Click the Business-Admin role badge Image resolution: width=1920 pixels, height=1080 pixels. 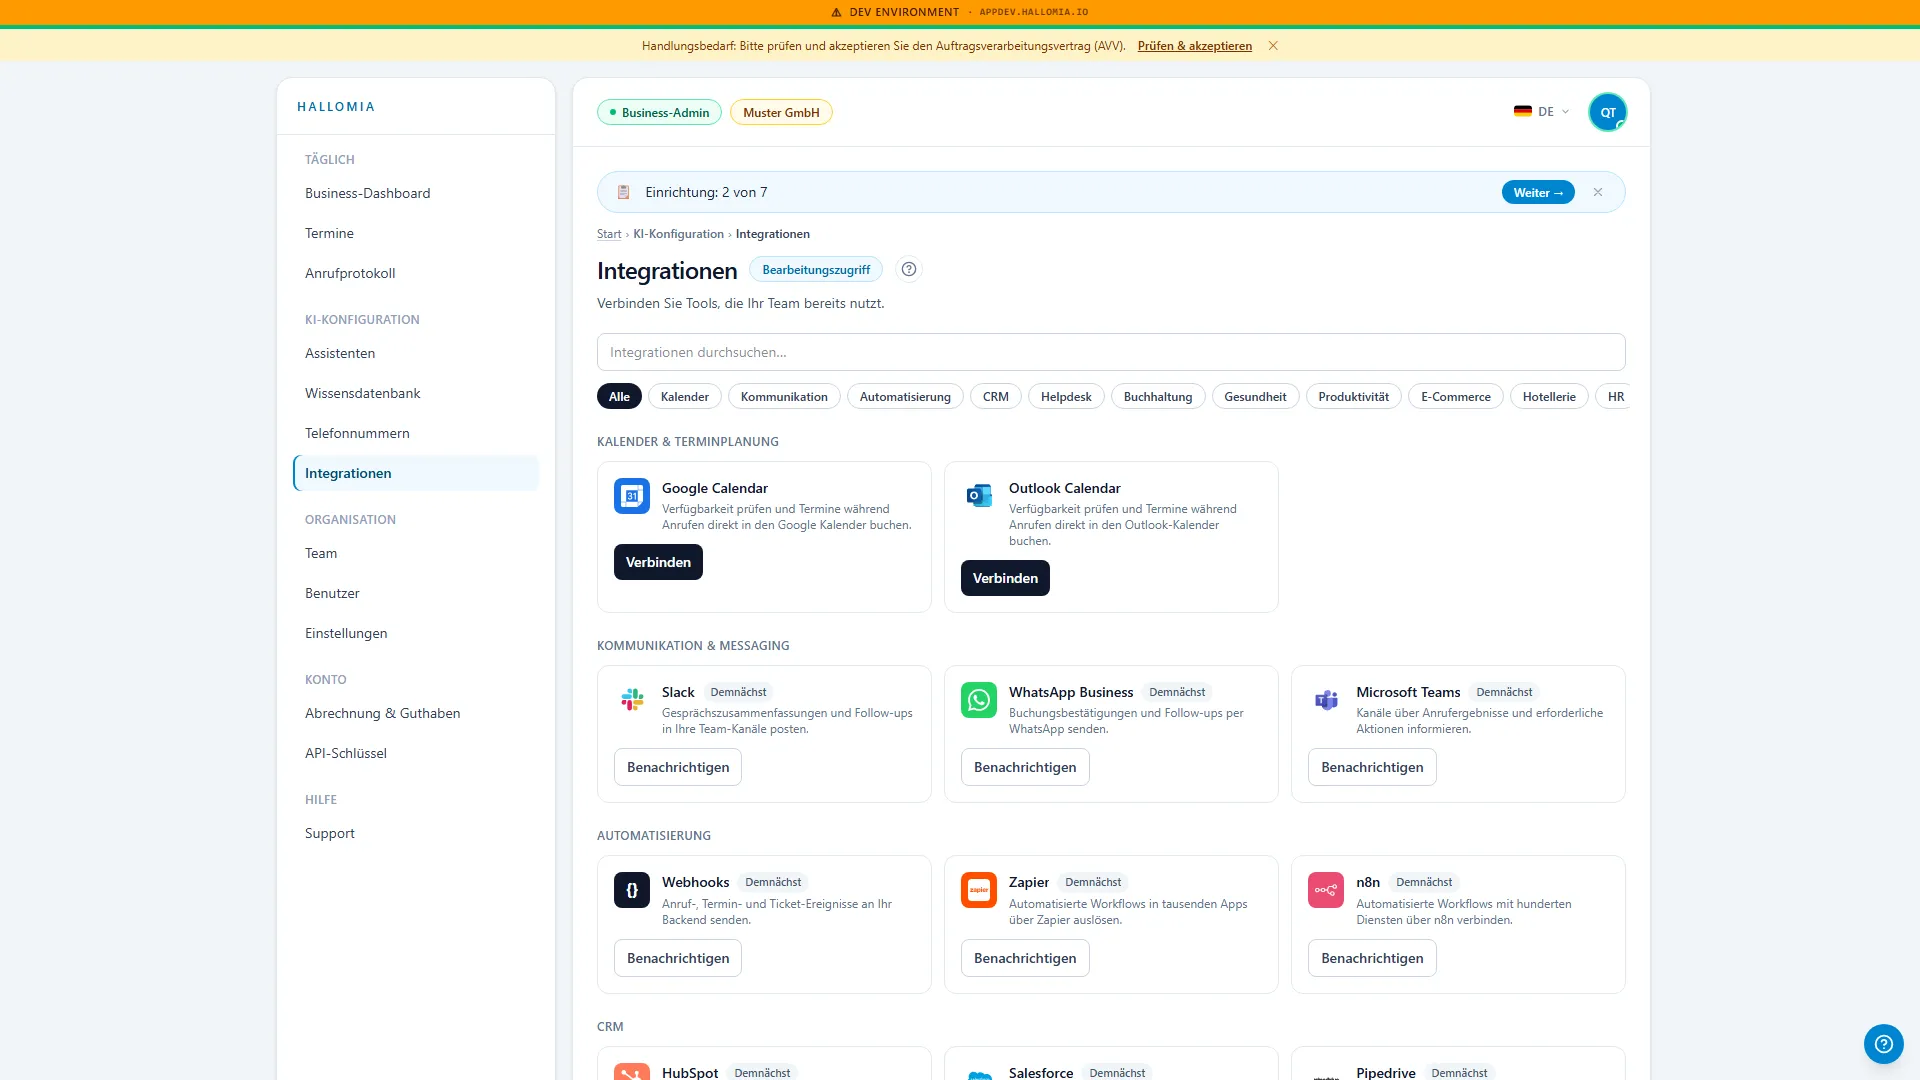click(x=659, y=112)
